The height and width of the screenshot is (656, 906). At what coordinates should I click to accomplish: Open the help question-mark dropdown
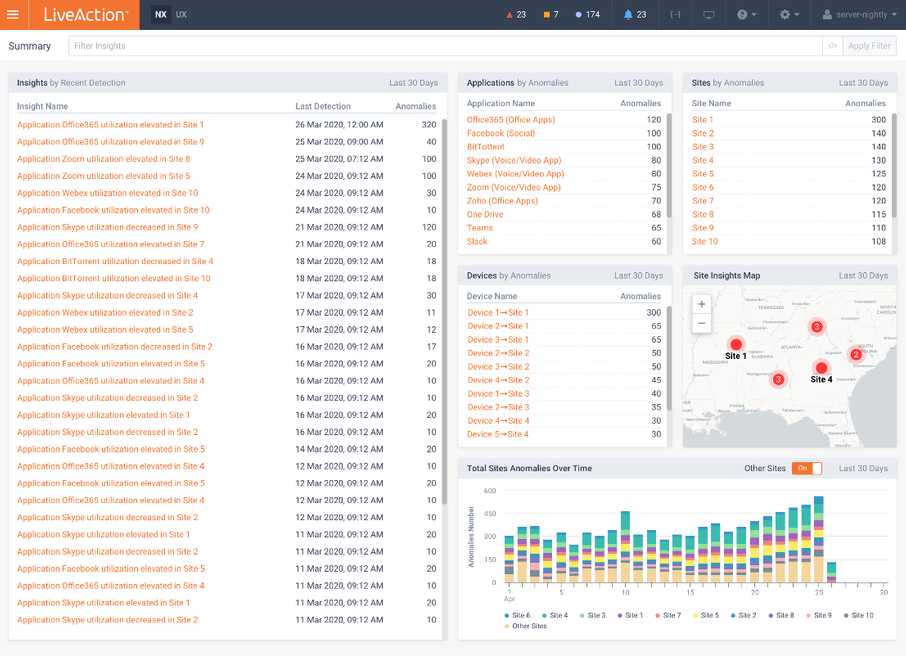click(x=747, y=14)
